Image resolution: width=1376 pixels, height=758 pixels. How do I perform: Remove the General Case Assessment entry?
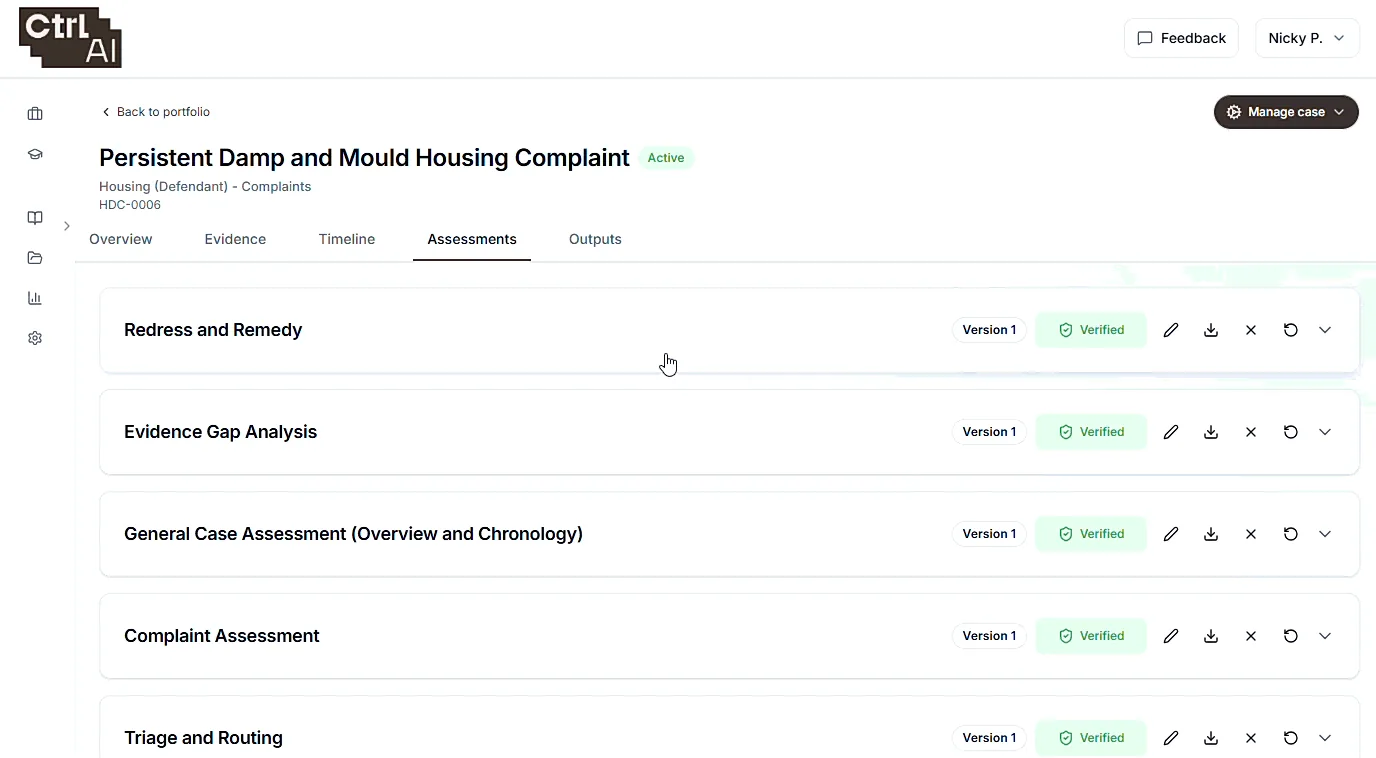(1251, 534)
